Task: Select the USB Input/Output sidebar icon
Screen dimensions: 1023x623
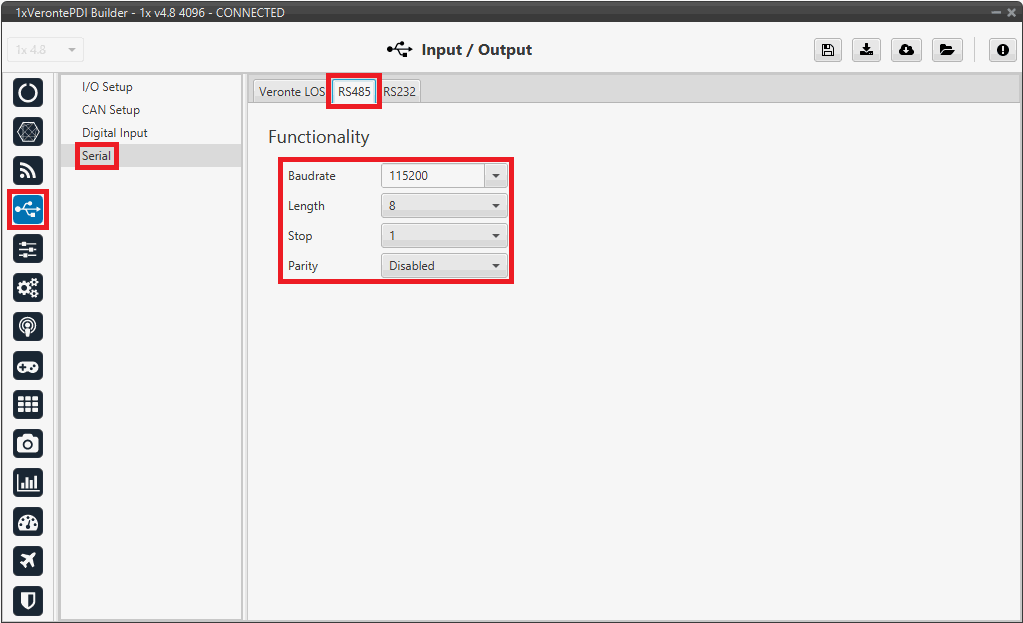Action: [x=28, y=209]
